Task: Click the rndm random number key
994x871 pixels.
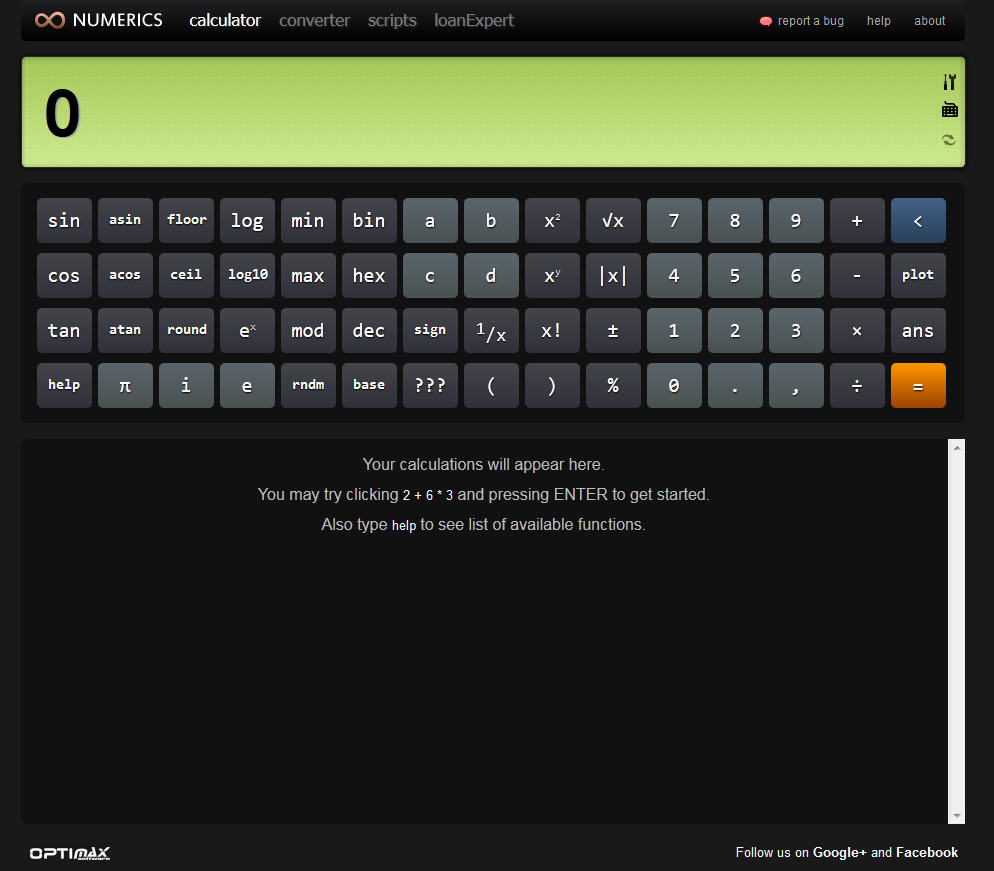Action: pos(308,385)
